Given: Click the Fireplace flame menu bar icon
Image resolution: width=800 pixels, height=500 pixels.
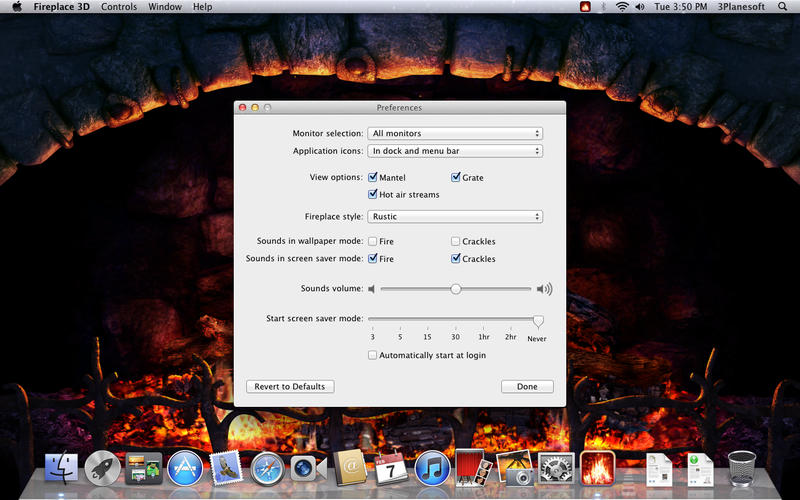Looking at the screenshot, I should (585, 7).
